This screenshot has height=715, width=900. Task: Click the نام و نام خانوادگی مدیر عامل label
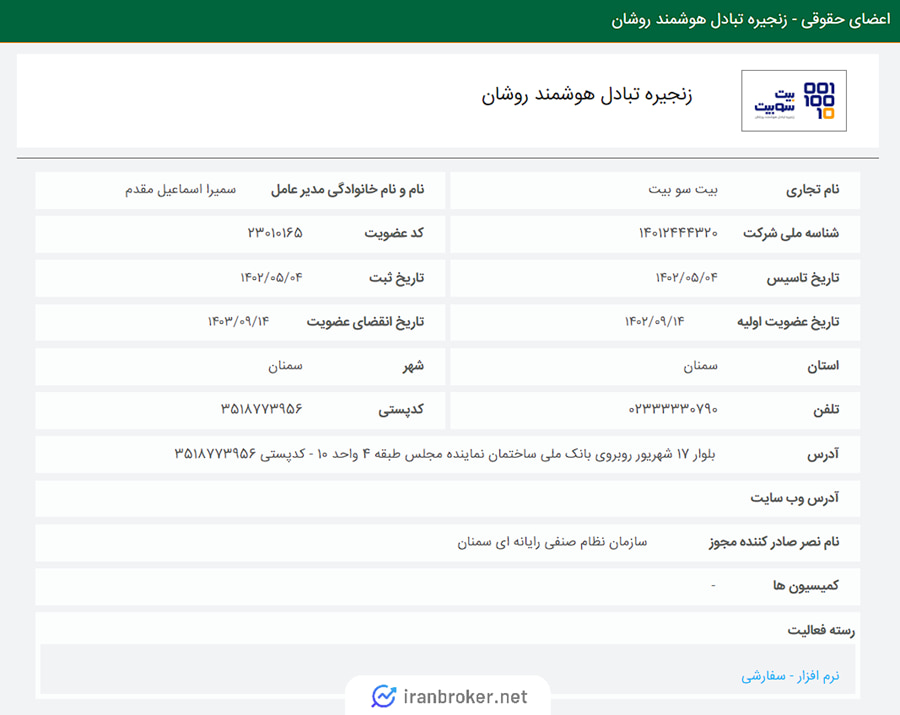tap(347, 189)
